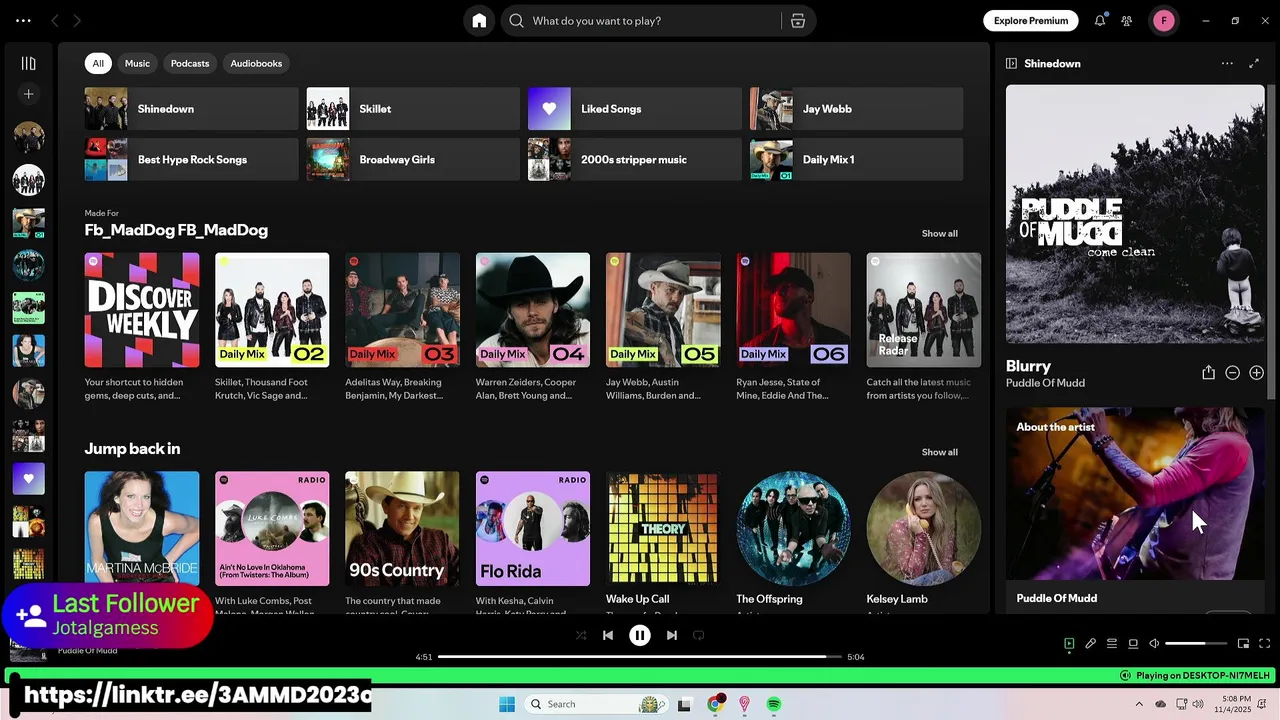Viewport: 1280px width, 720px height.
Task: Open Best Hype Rock Songs tile
Action: (x=192, y=160)
